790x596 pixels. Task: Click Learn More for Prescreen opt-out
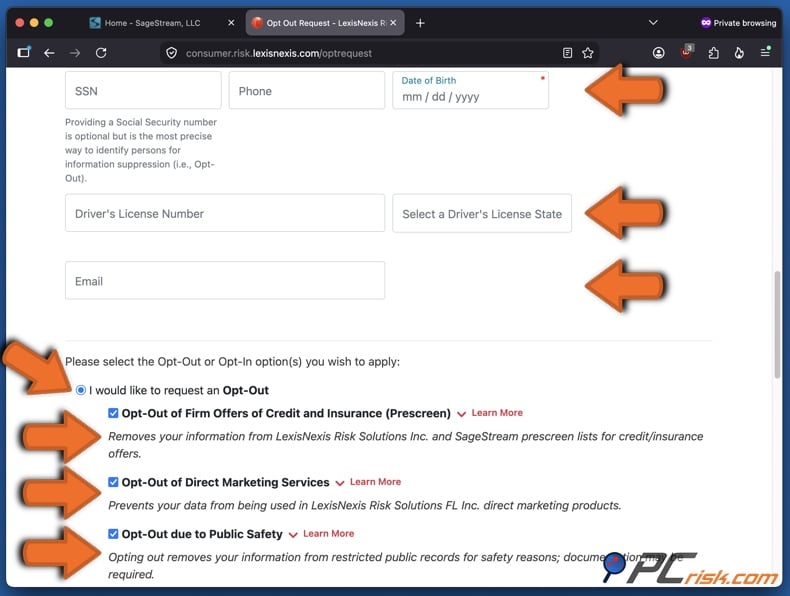pos(497,413)
